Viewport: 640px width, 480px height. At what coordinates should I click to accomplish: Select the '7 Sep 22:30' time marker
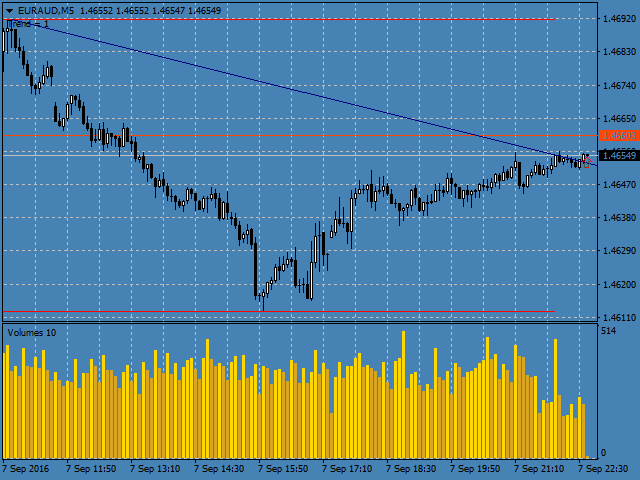pyautogui.click(x=604, y=467)
